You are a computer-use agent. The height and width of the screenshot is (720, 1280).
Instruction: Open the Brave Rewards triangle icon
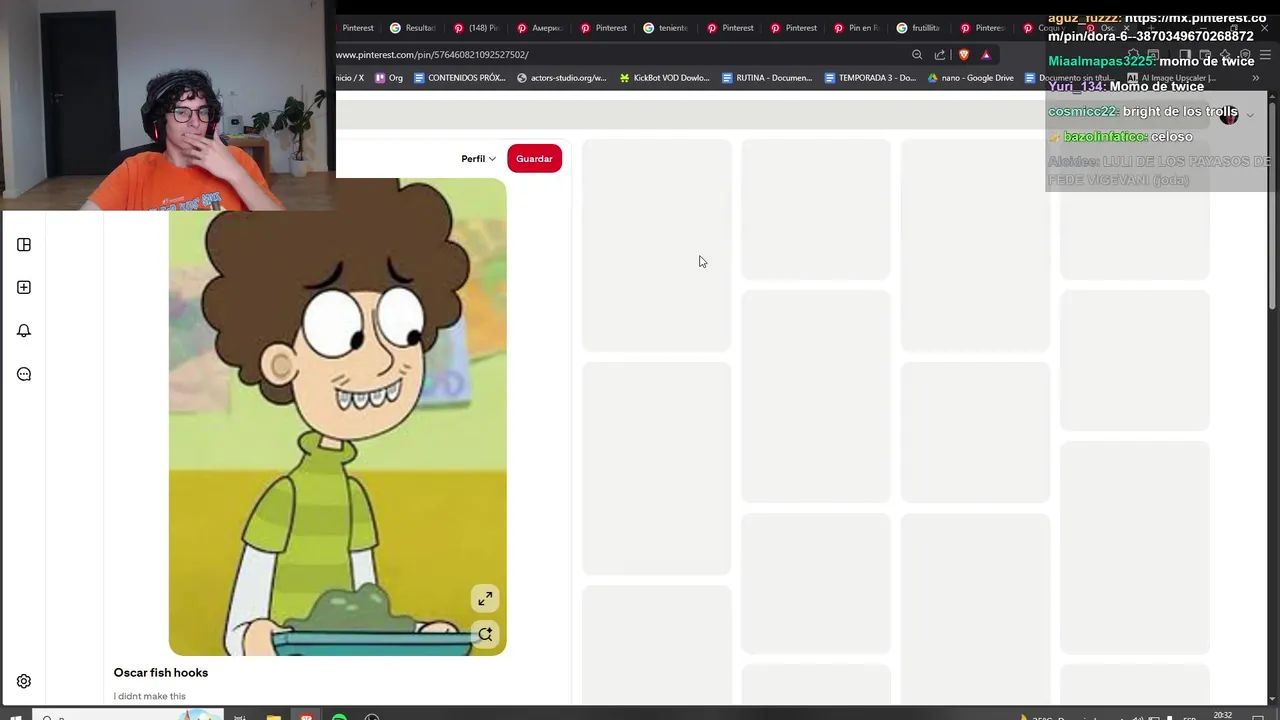tap(986, 55)
